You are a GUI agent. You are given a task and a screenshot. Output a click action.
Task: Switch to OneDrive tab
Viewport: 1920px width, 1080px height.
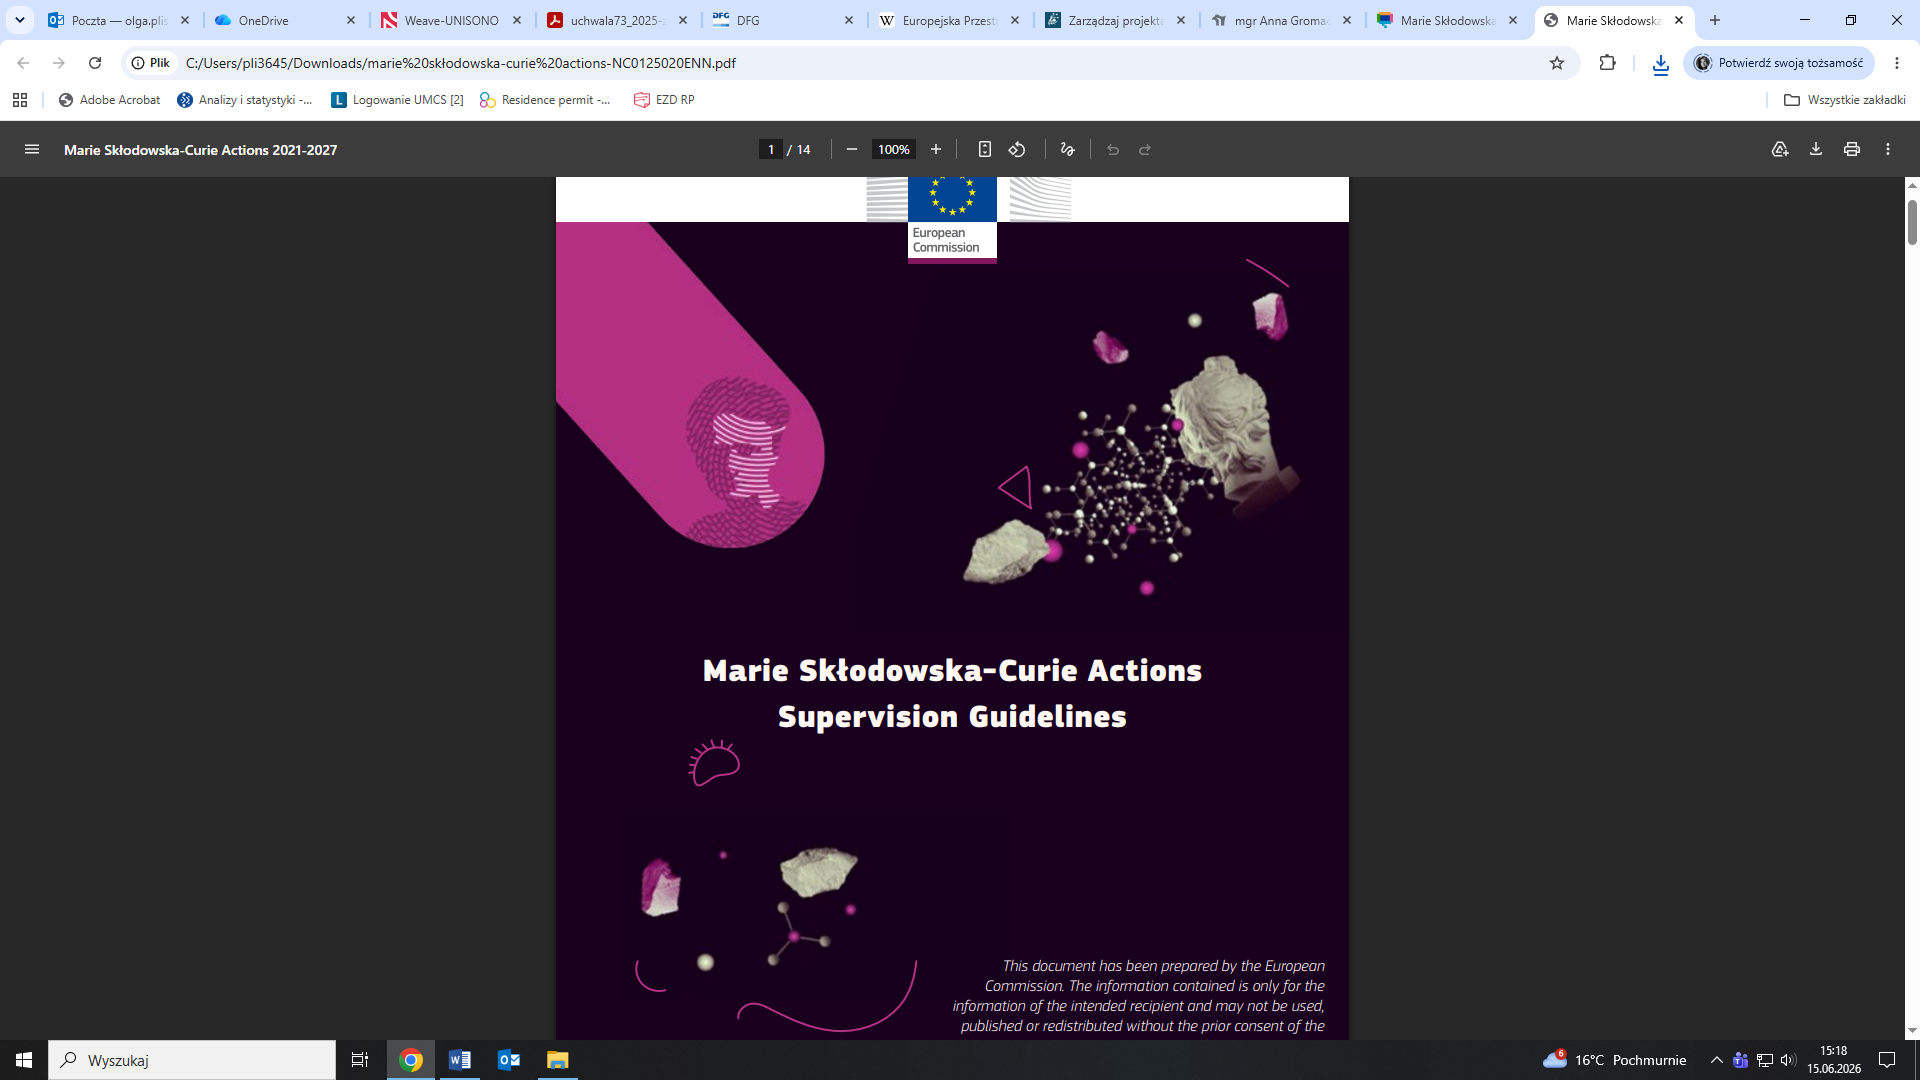point(283,20)
